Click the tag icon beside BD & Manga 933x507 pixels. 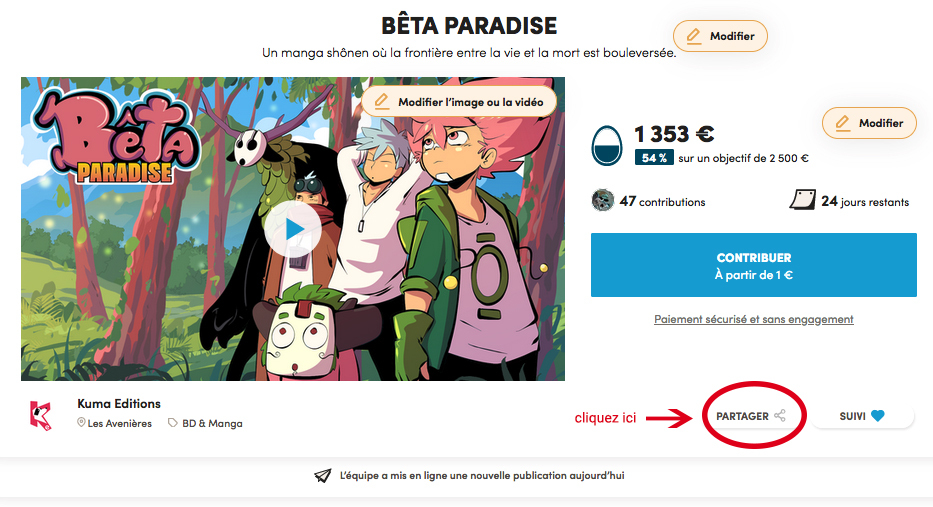point(173,423)
